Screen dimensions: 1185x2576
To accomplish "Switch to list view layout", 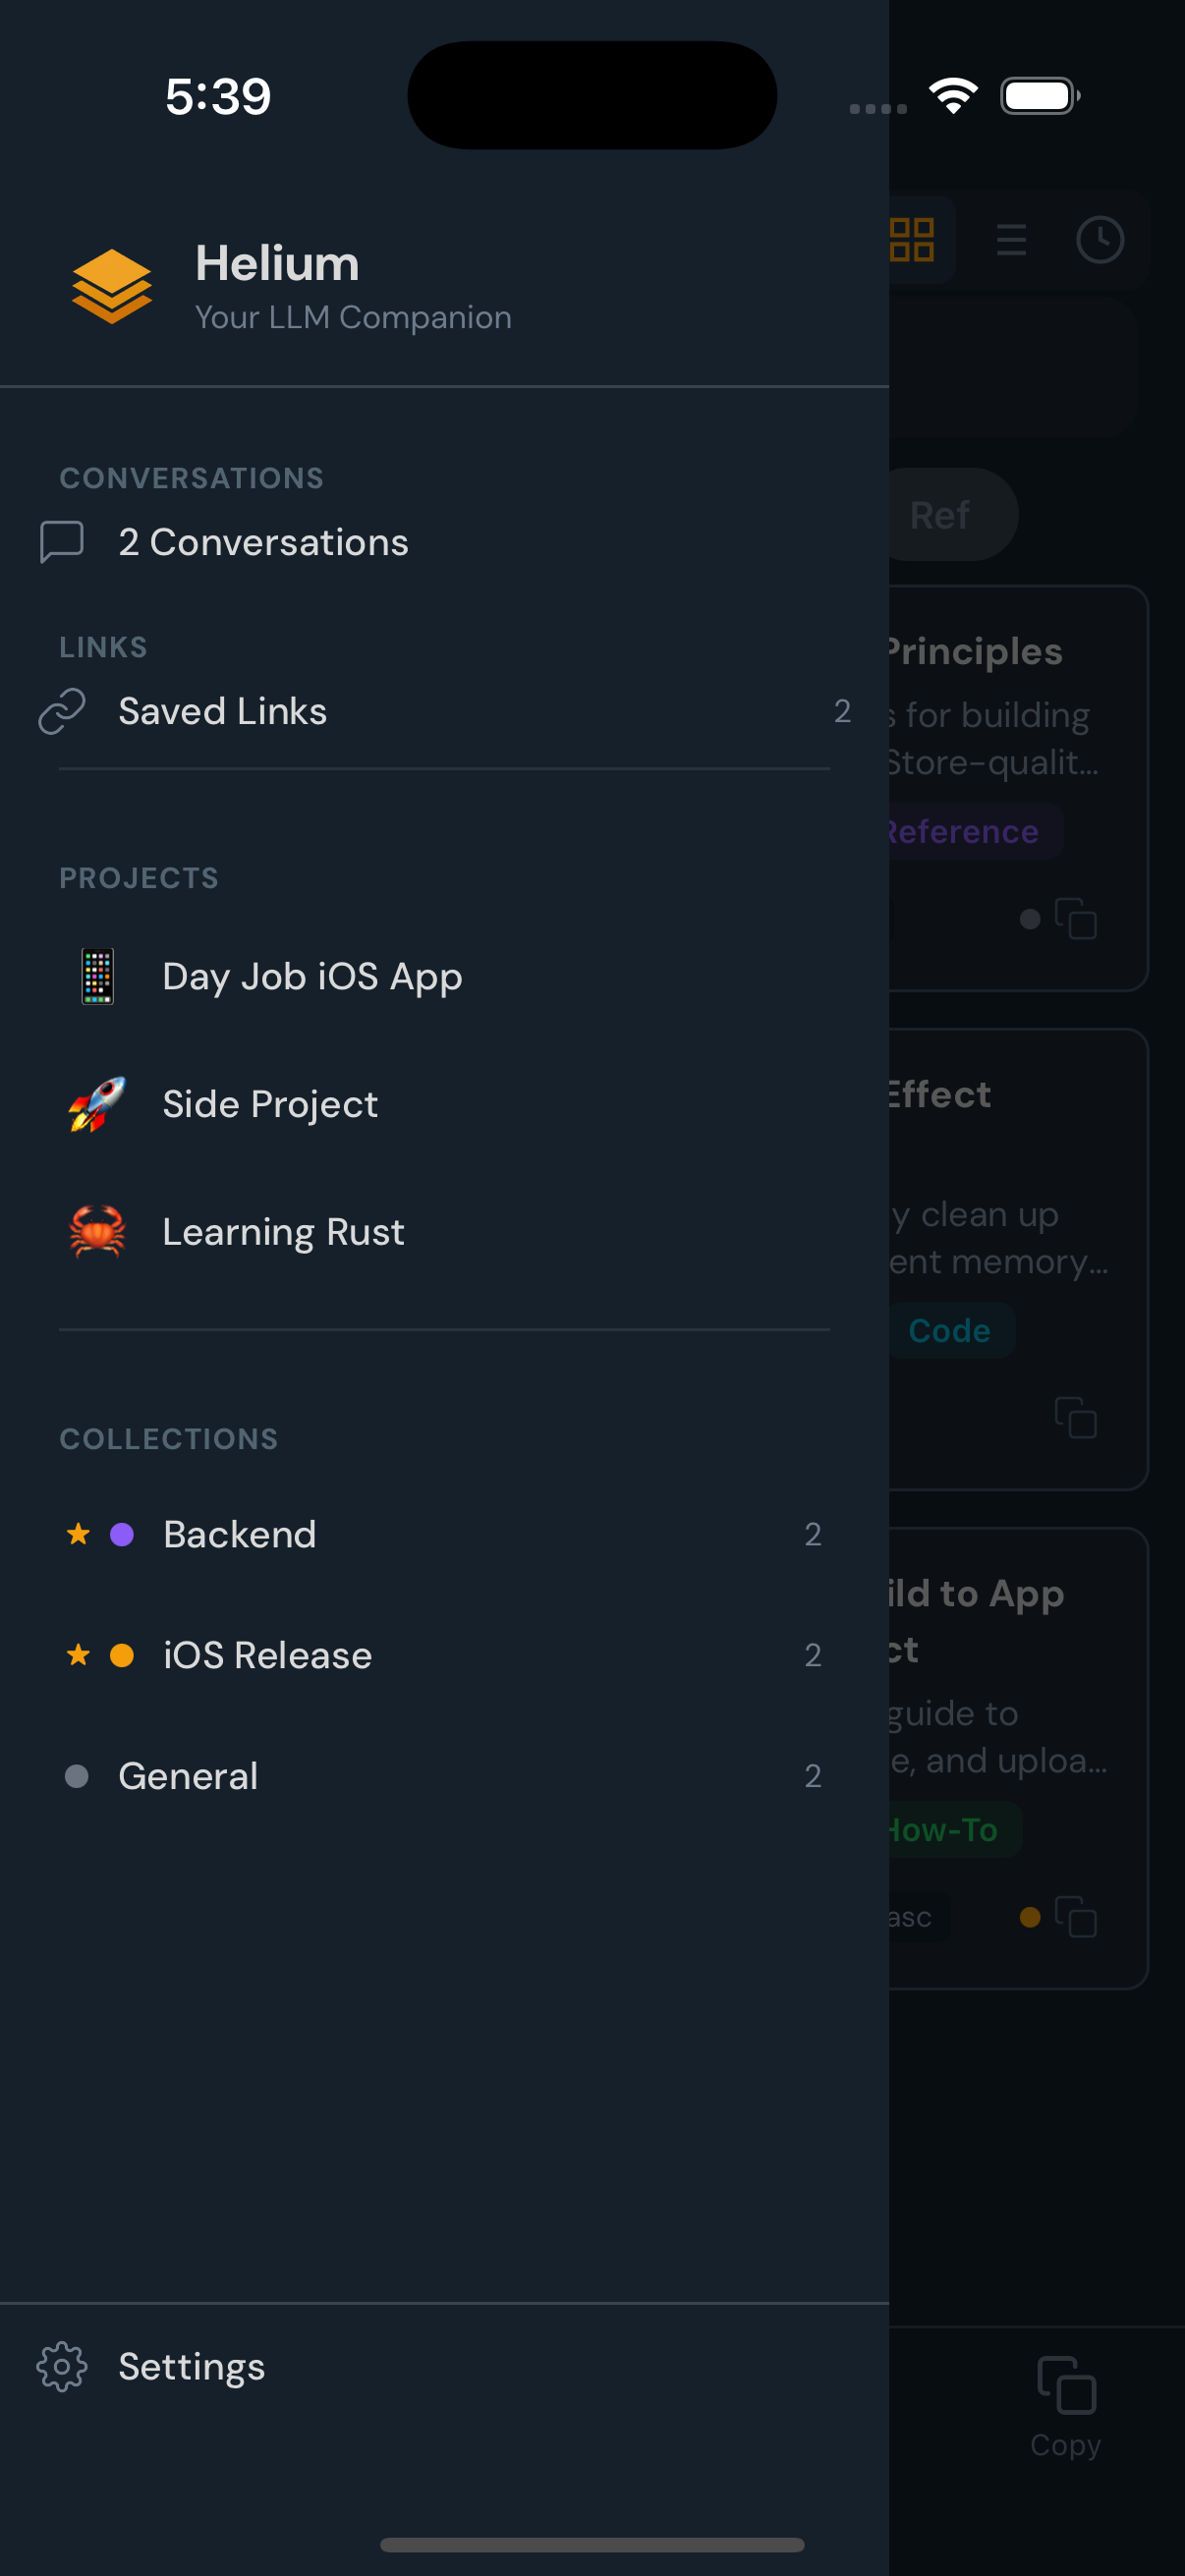I will point(1010,239).
